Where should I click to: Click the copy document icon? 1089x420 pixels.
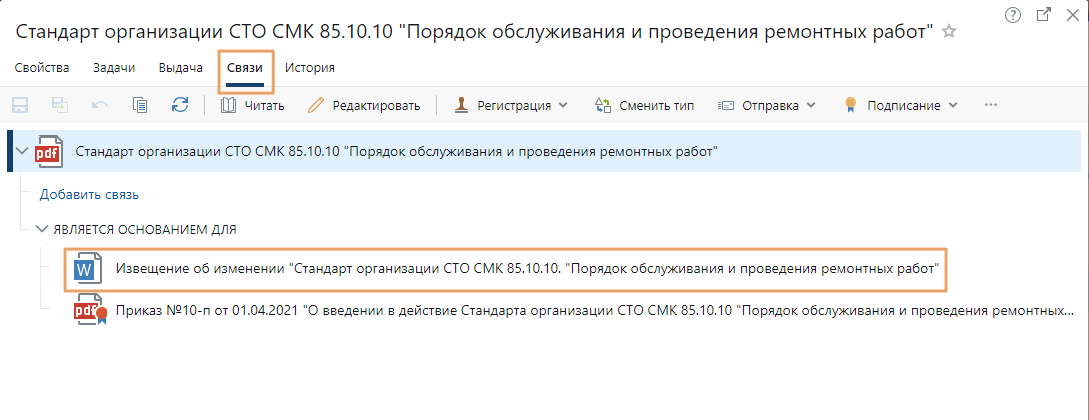[x=140, y=106]
